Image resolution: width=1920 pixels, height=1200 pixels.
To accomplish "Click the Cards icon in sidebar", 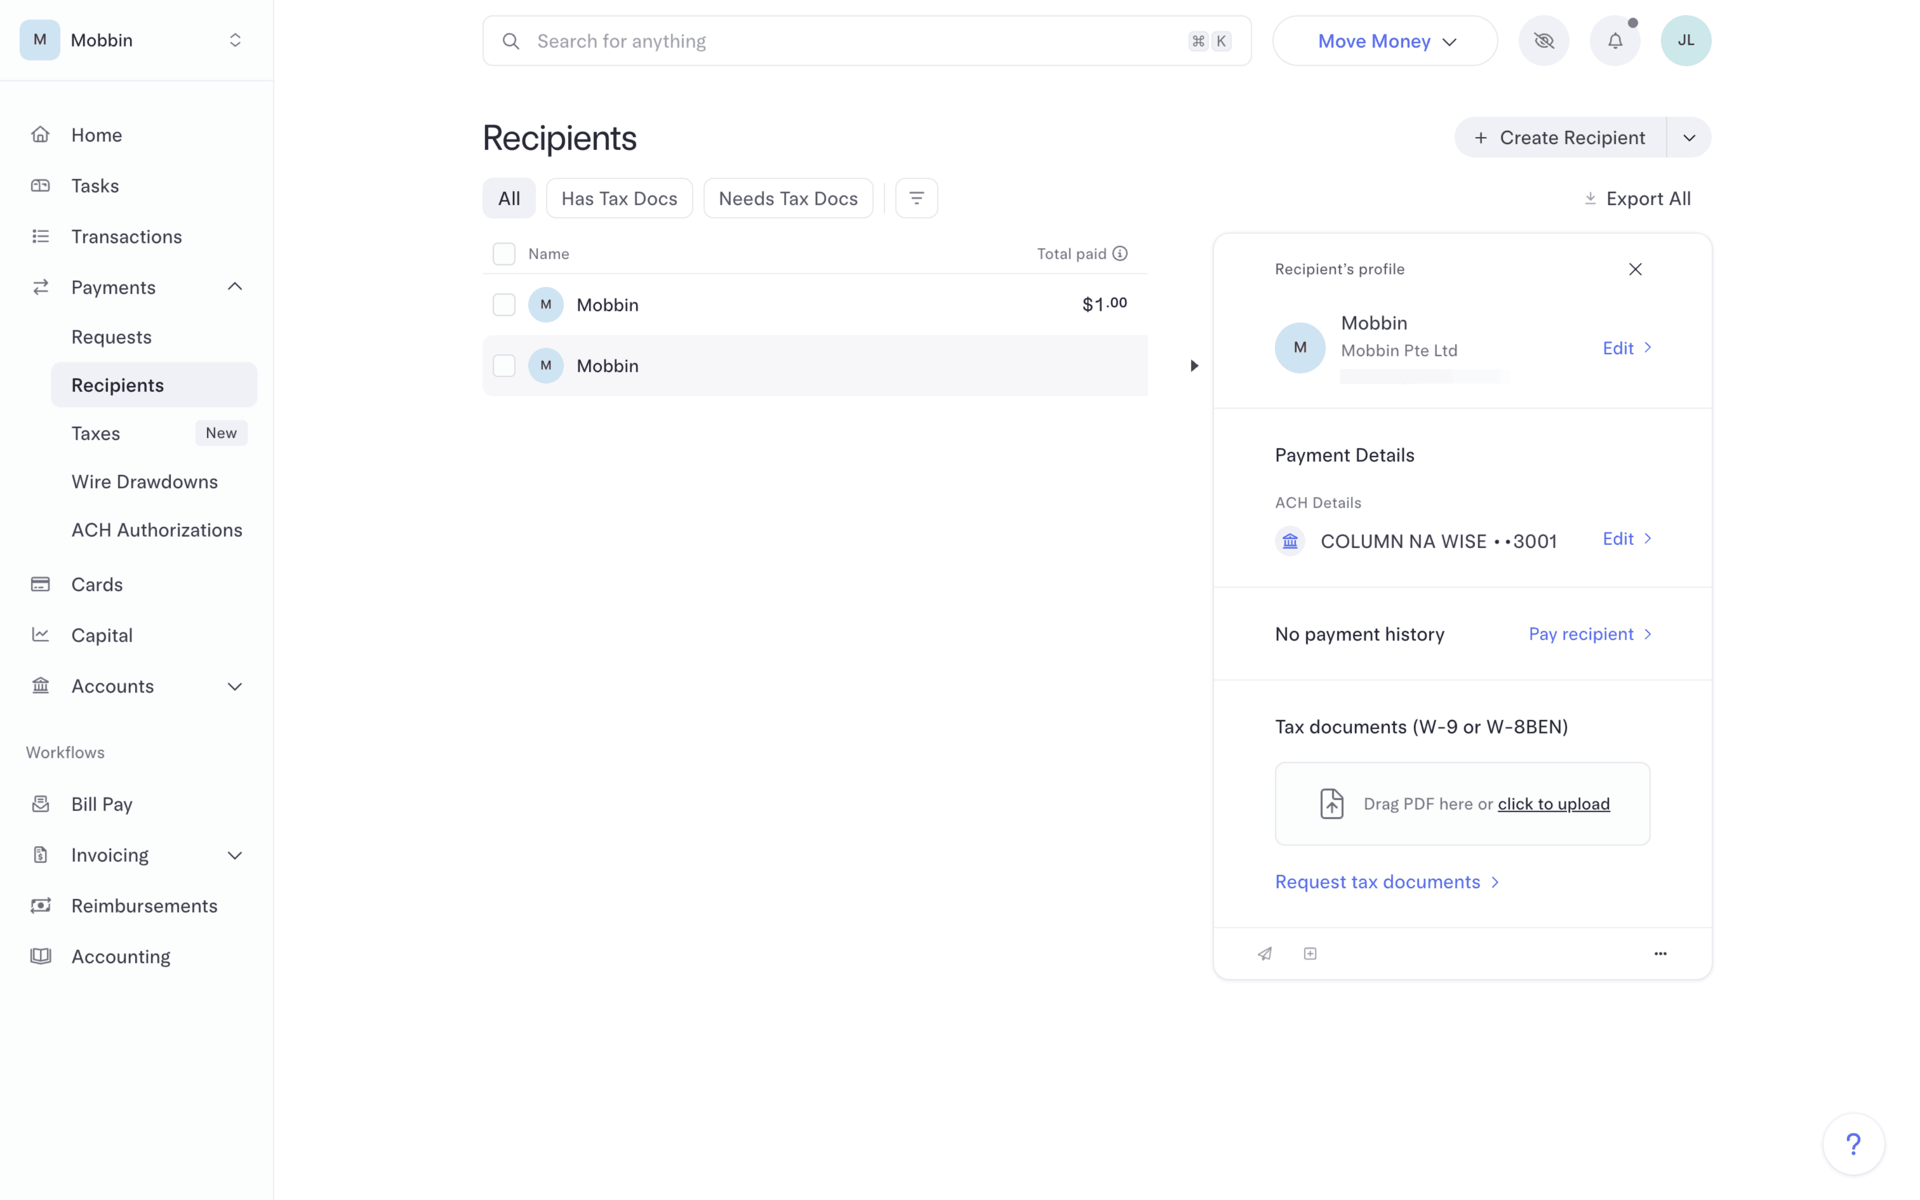I will 40,585.
